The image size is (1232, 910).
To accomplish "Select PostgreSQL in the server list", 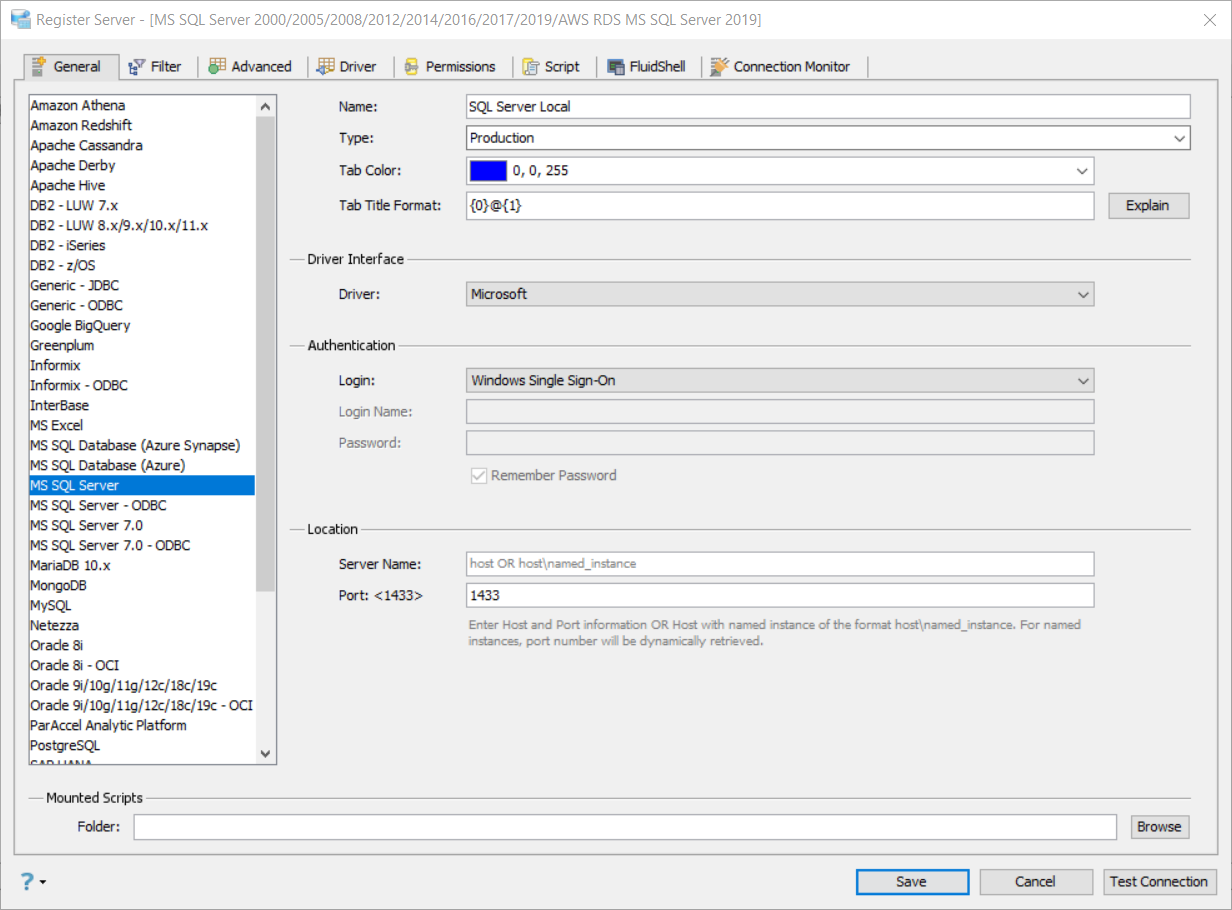I will coord(65,746).
